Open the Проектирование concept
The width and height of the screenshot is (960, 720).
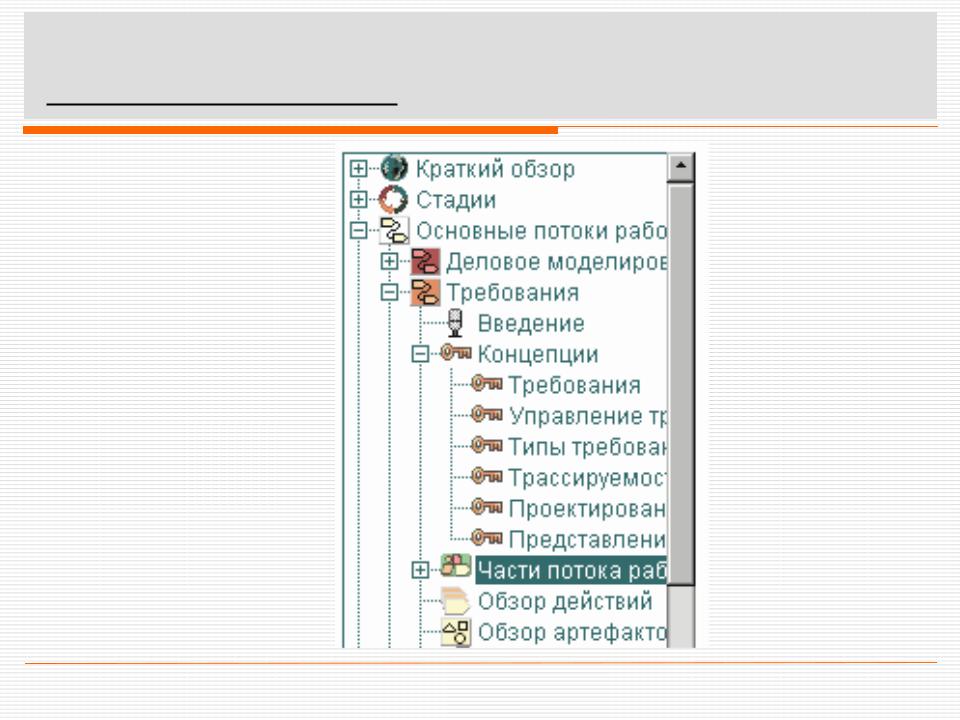point(587,508)
